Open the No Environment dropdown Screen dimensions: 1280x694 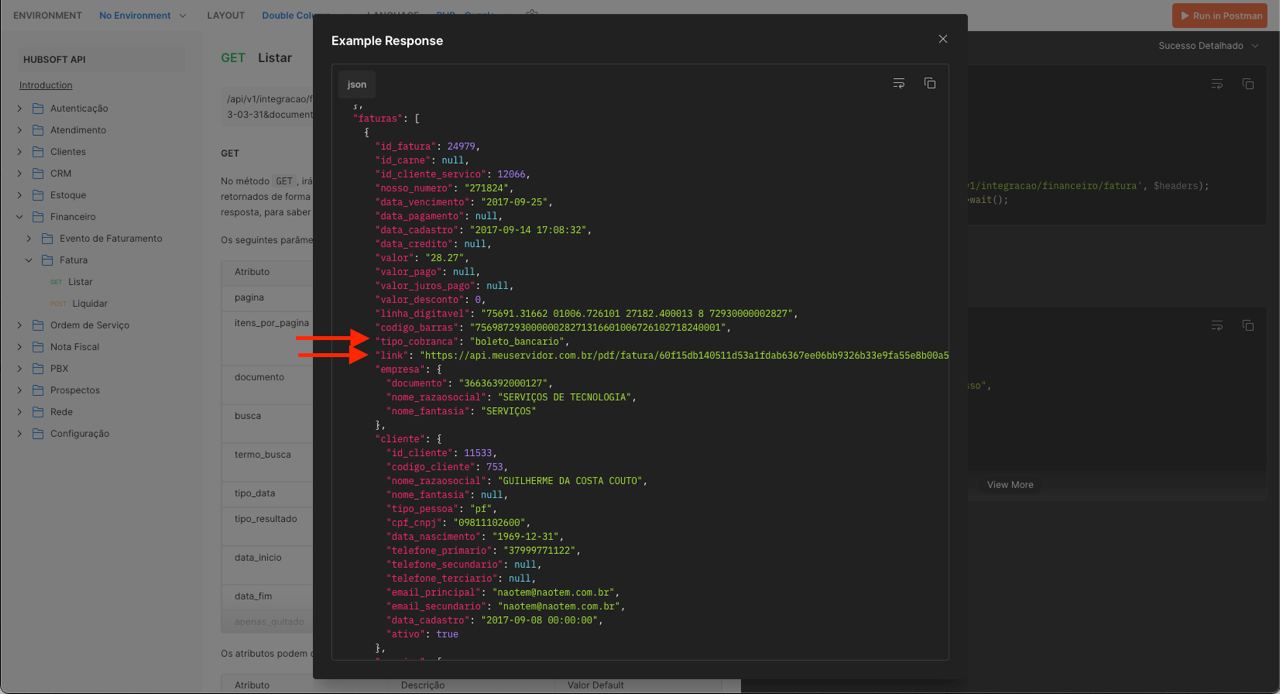(143, 16)
